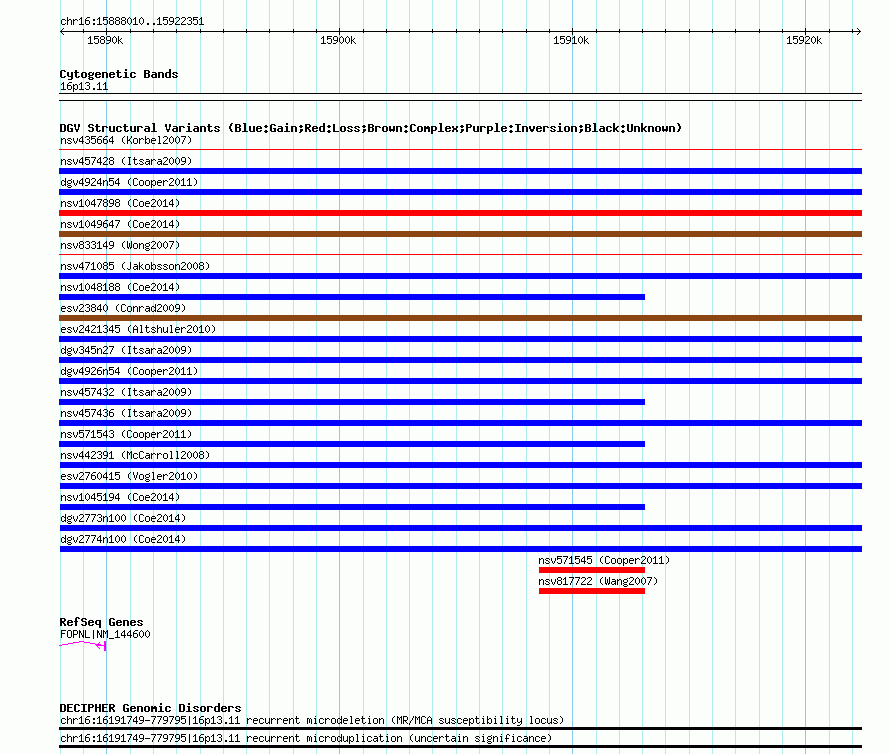890x754 pixels.
Task: Click the 16p13.11 recurrent microduplication entry
Action: pyautogui.click(x=305, y=739)
